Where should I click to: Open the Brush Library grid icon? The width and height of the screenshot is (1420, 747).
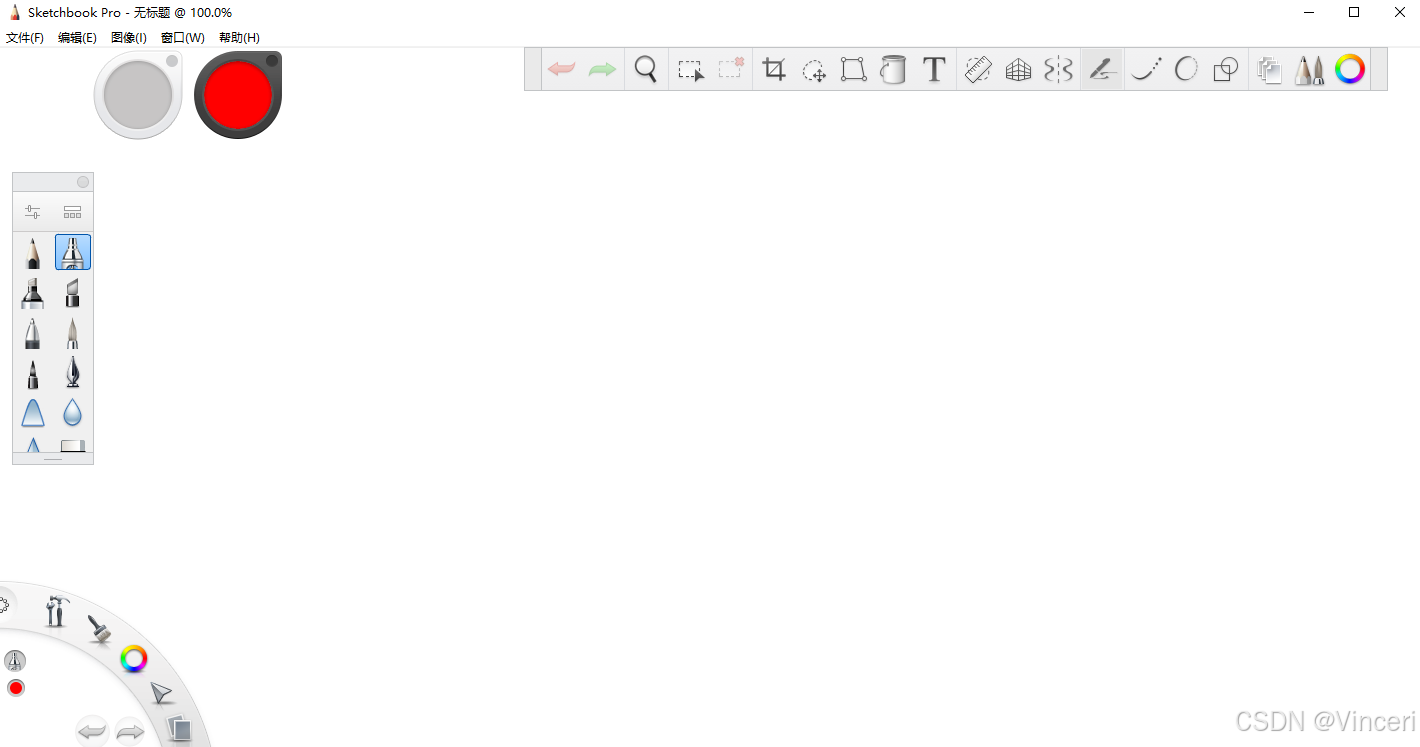tap(72, 212)
